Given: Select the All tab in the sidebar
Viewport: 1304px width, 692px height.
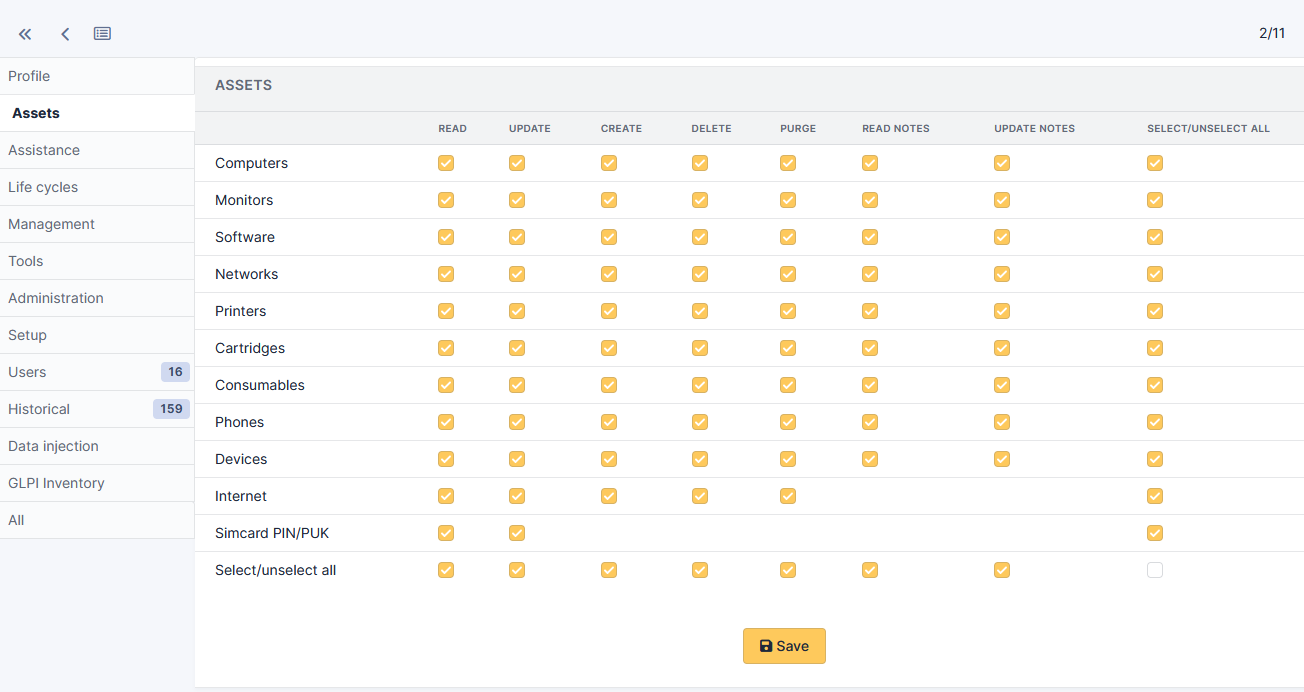Looking at the screenshot, I should 17,520.
